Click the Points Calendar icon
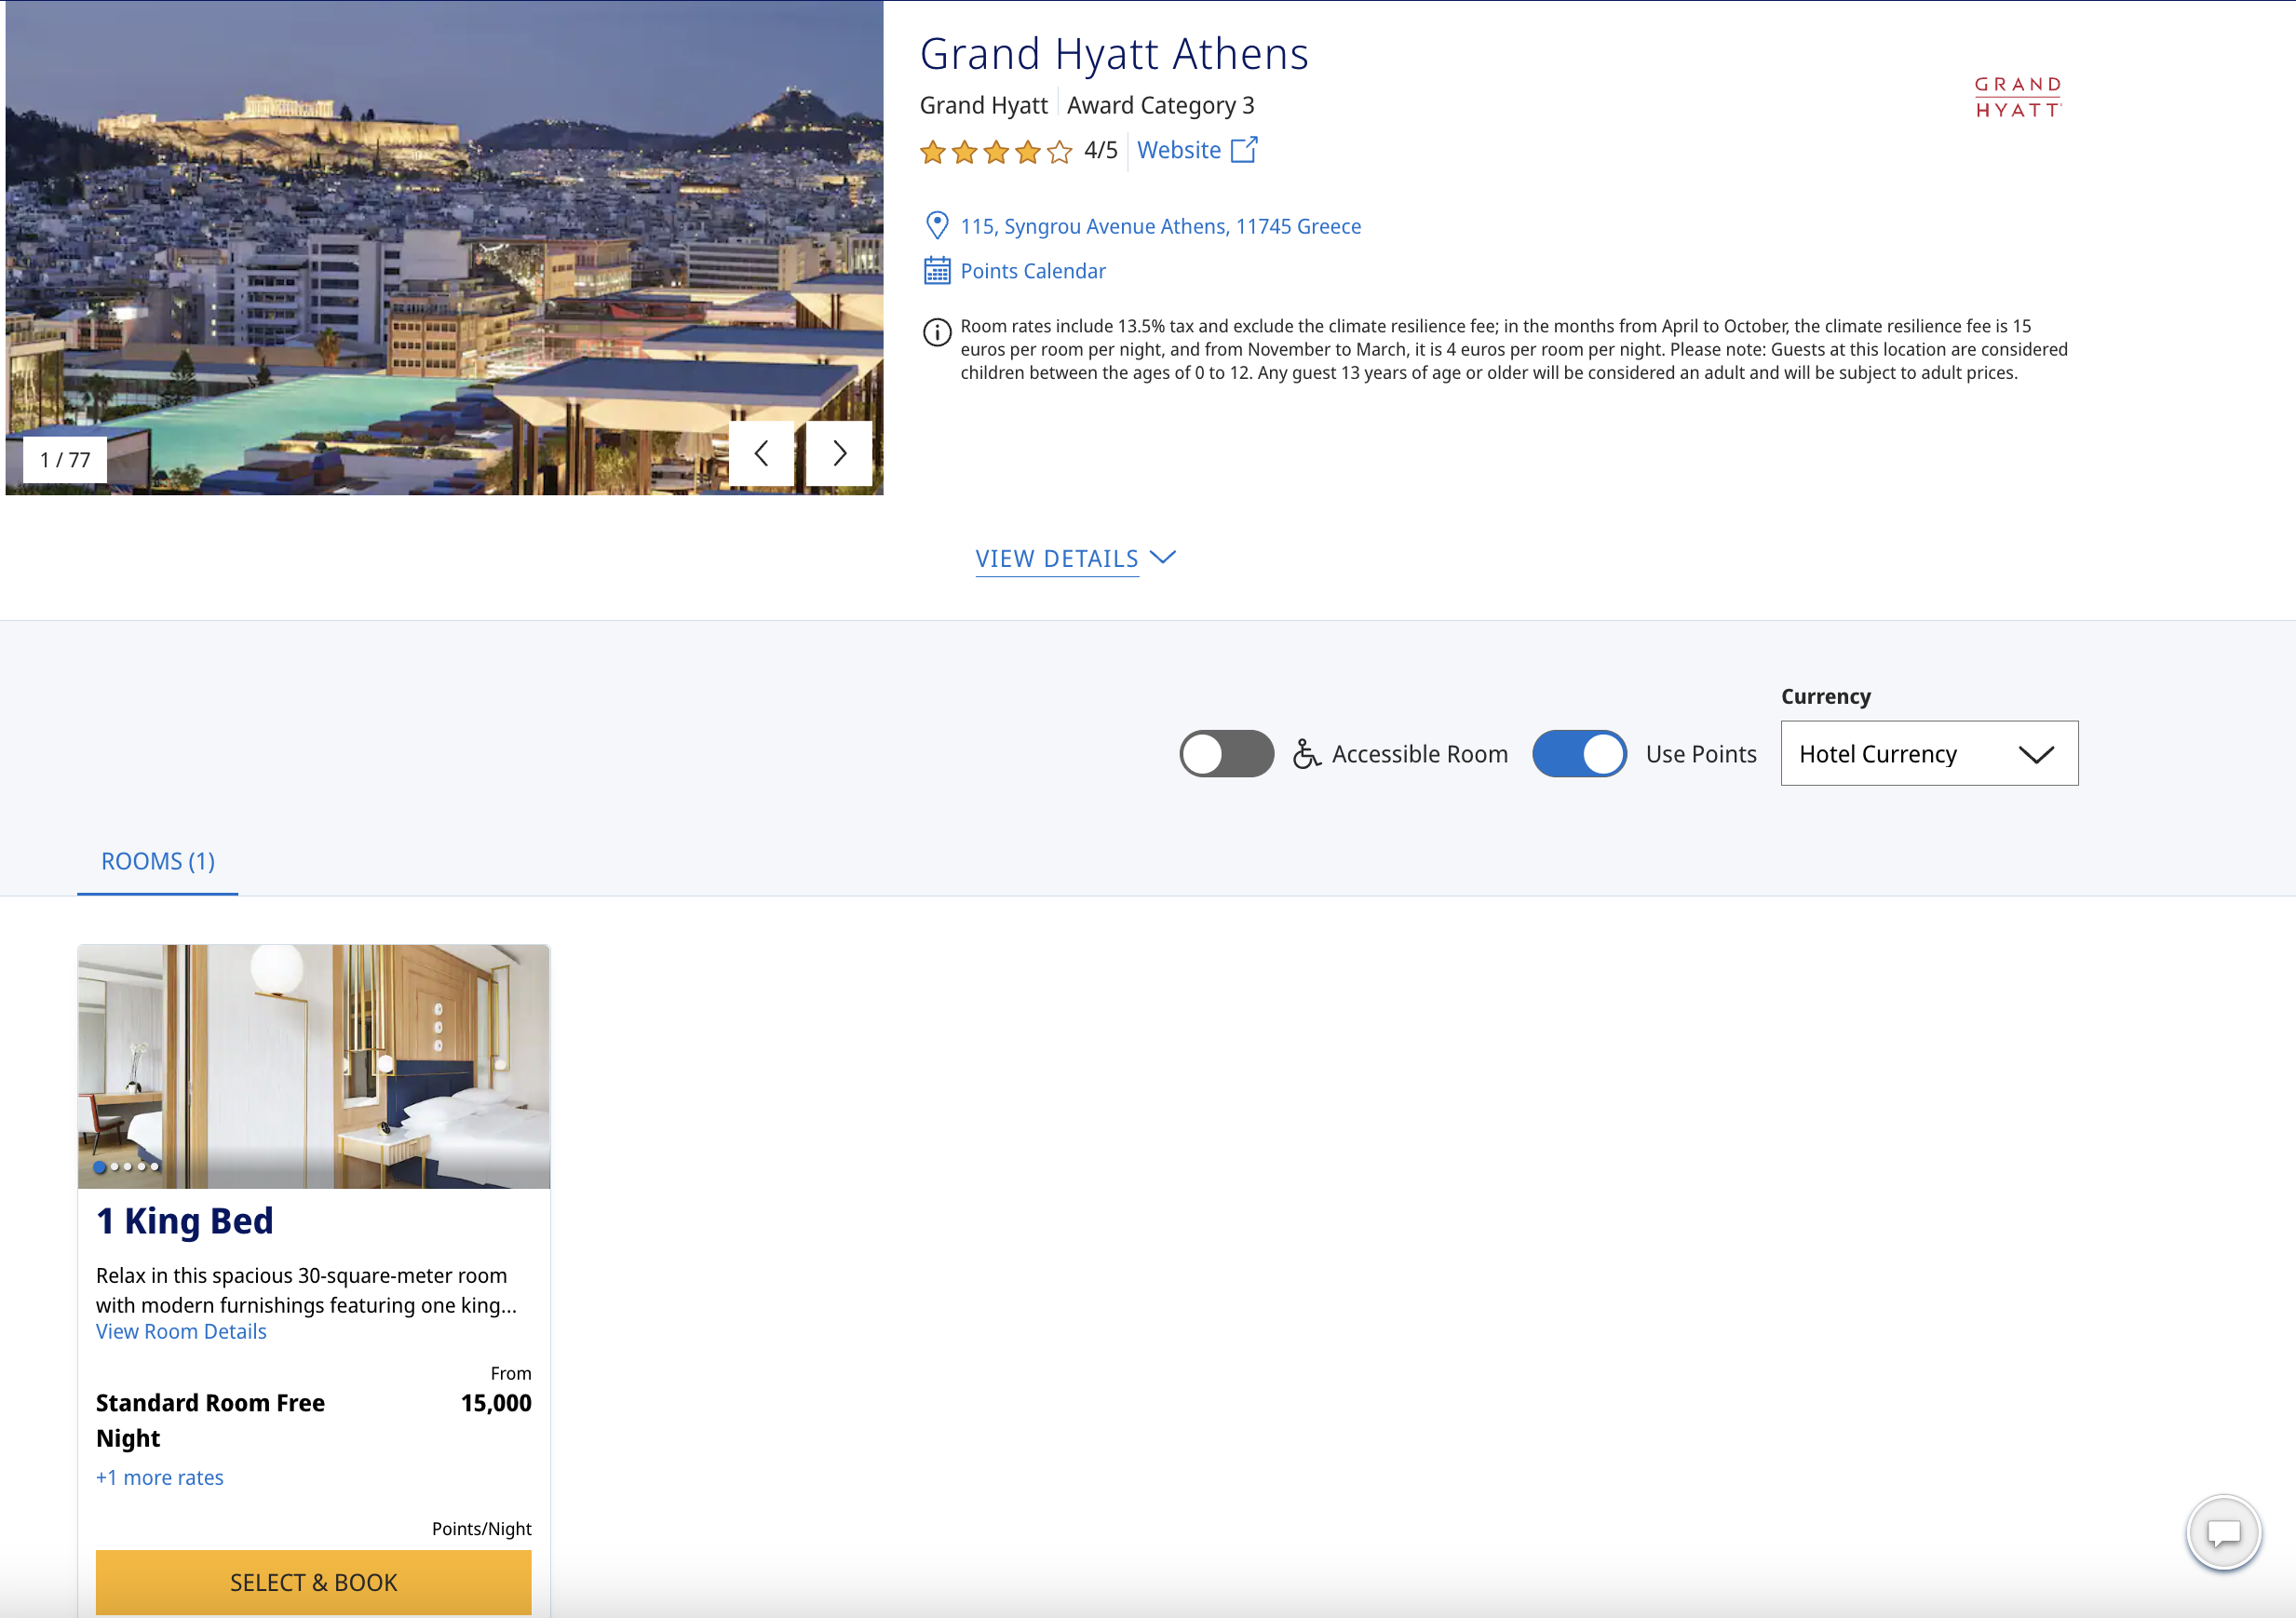 coord(937,271)
